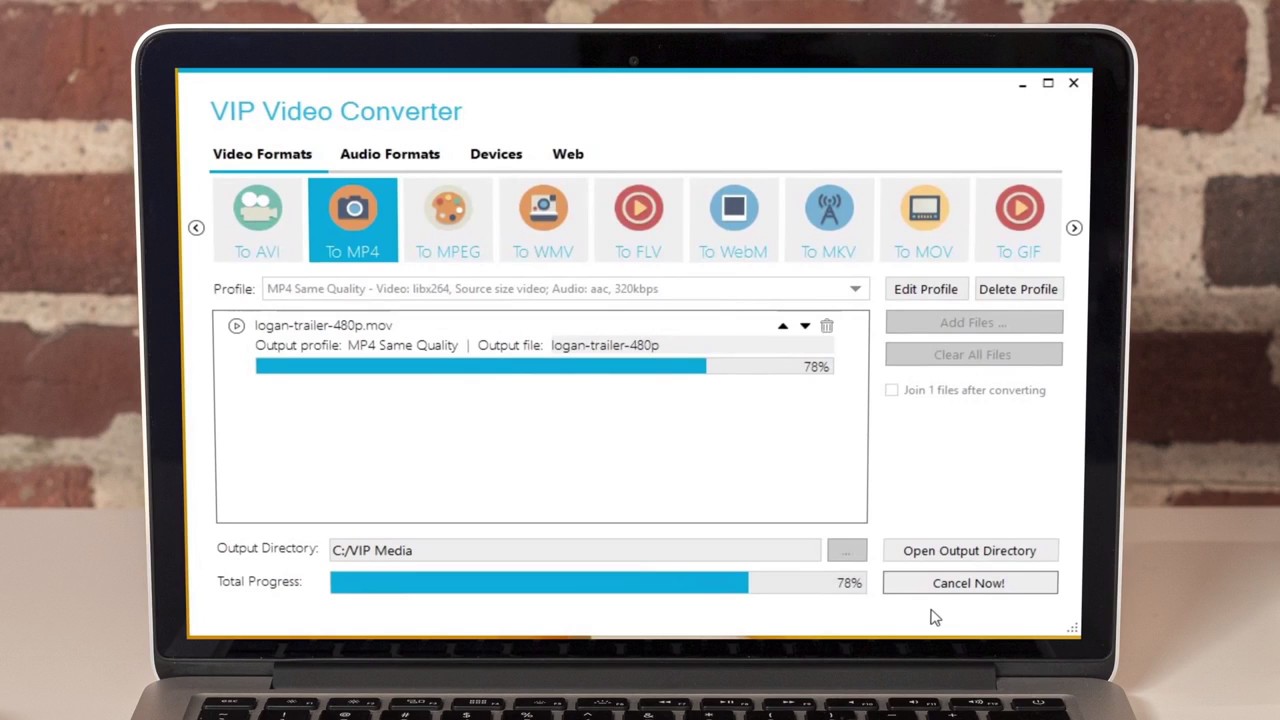The height and width of the screenshot is (720, 1280).
Task: Click the file conversion progress bar
Action: 544,367
